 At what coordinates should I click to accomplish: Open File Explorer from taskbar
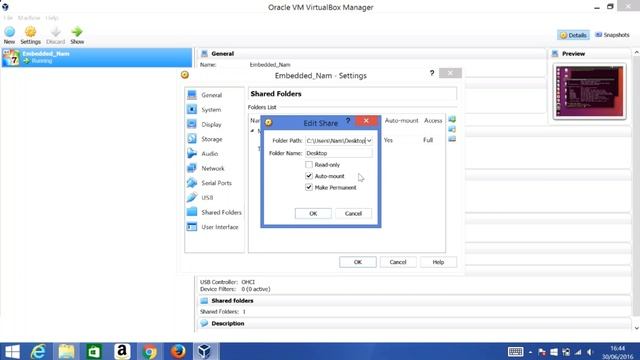pos(66,351)
